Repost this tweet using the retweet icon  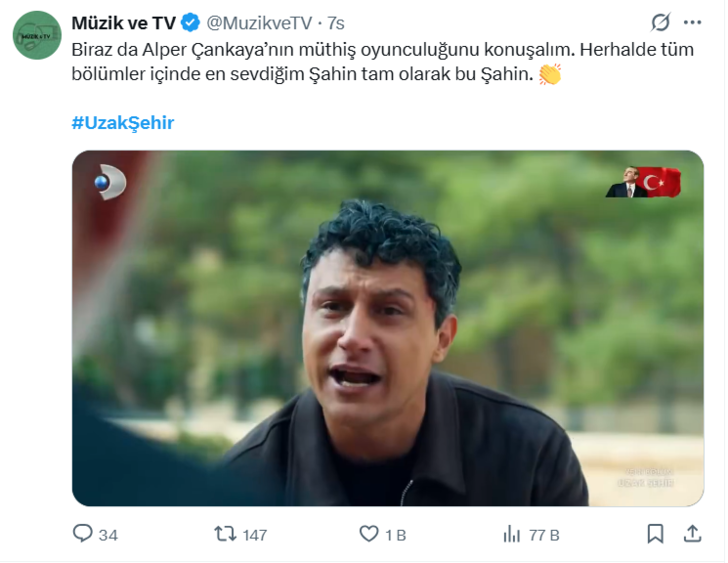[x=225, y=534]
